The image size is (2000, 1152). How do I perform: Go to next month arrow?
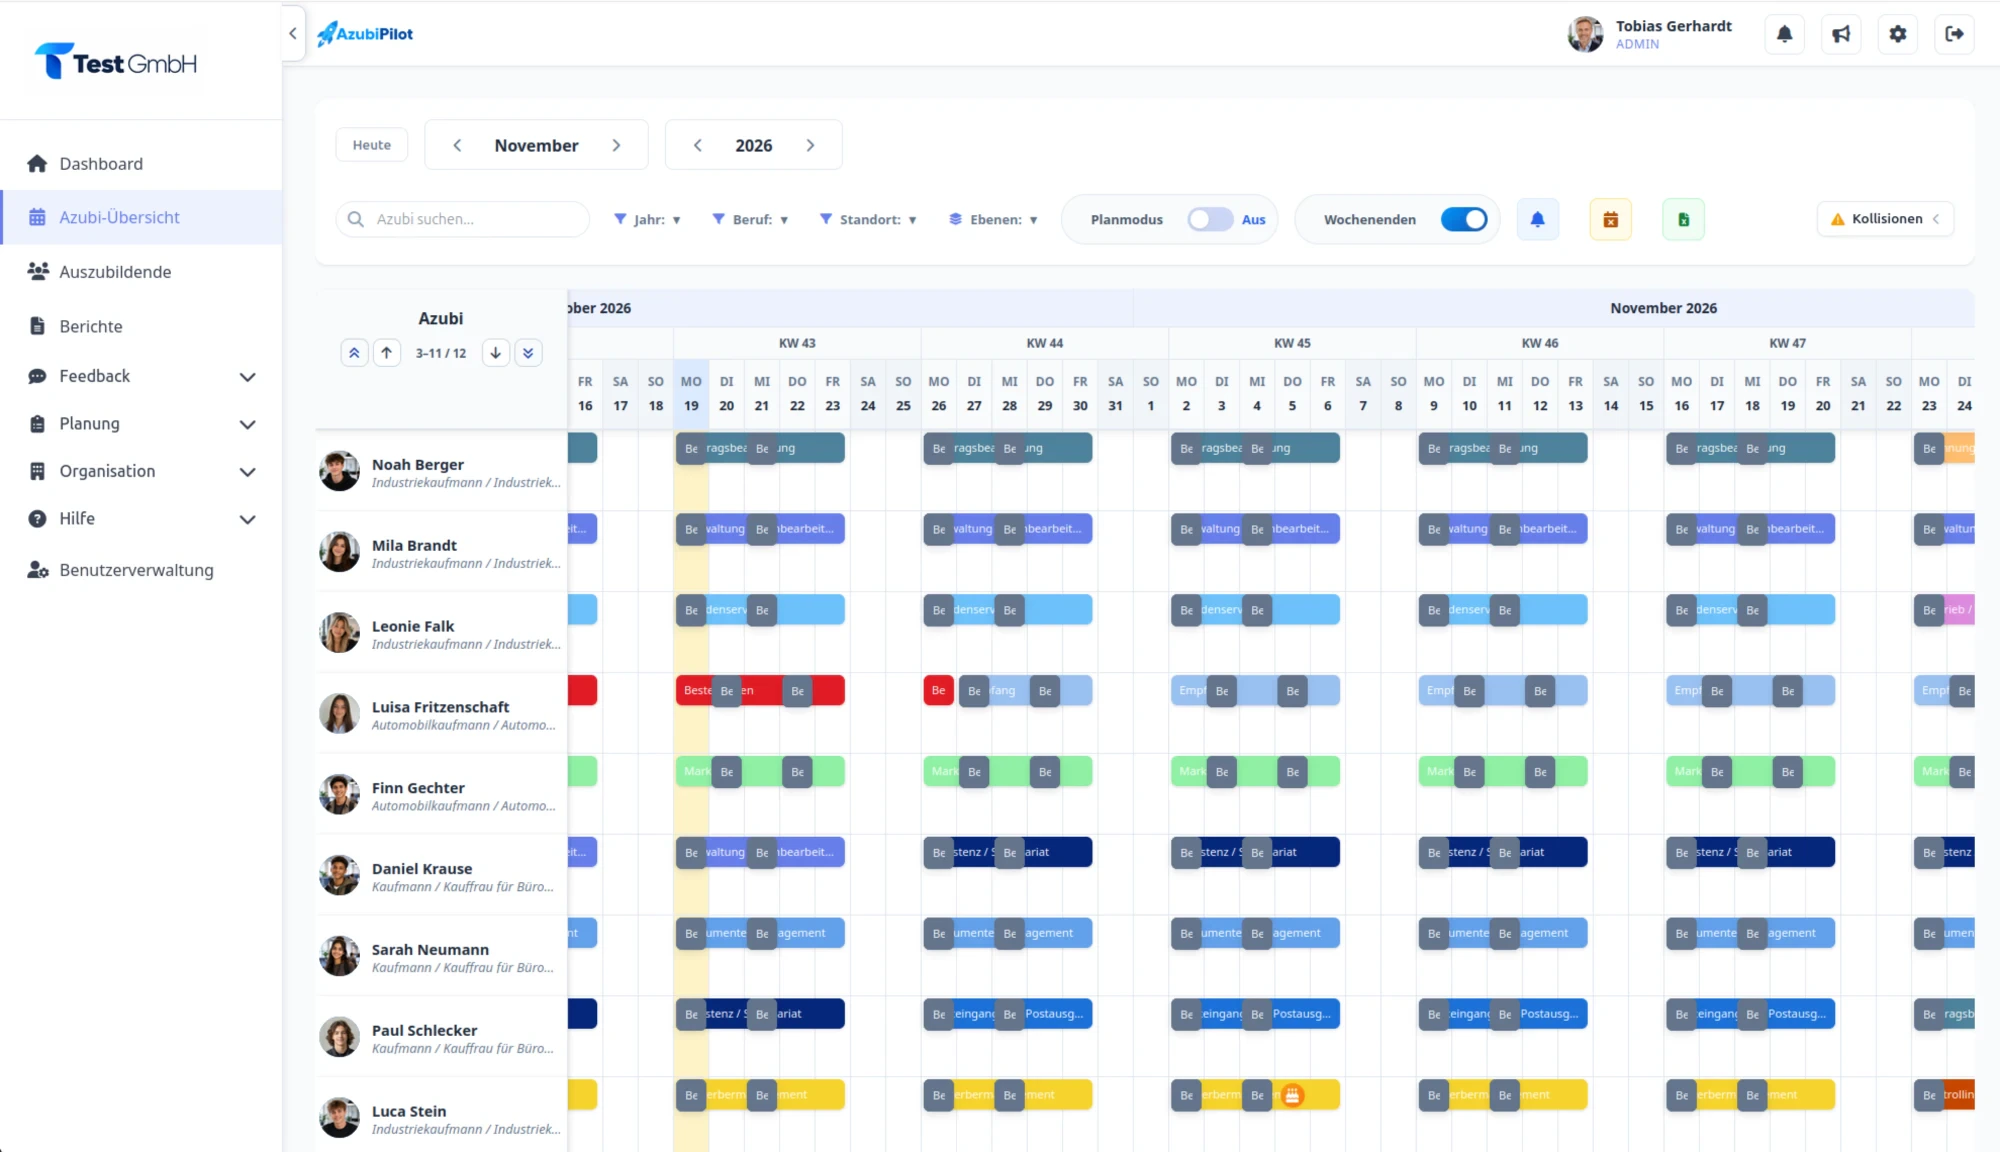click(x=617, y=145)
